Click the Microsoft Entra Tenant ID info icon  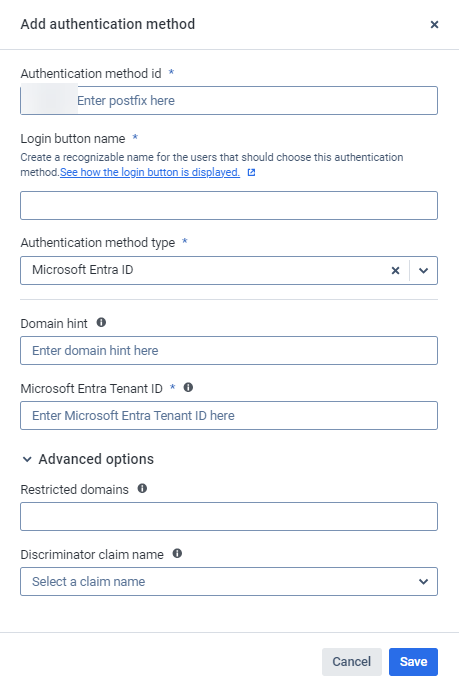pos(188,387)
